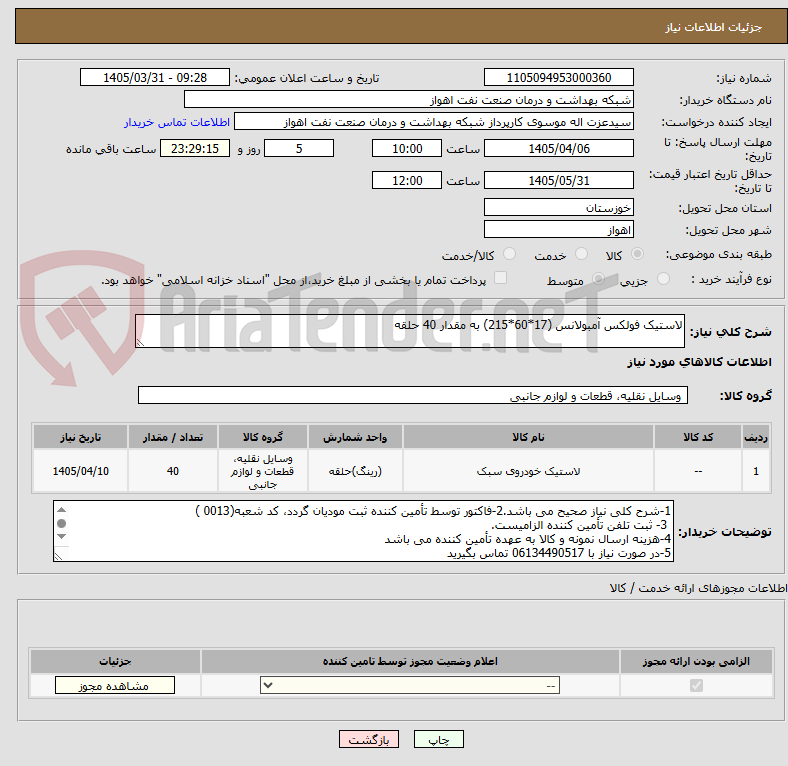Select the کالا radio button
The height and width of the screenshot is (766, 788).
pyautogui.click(x=637, y=254)
